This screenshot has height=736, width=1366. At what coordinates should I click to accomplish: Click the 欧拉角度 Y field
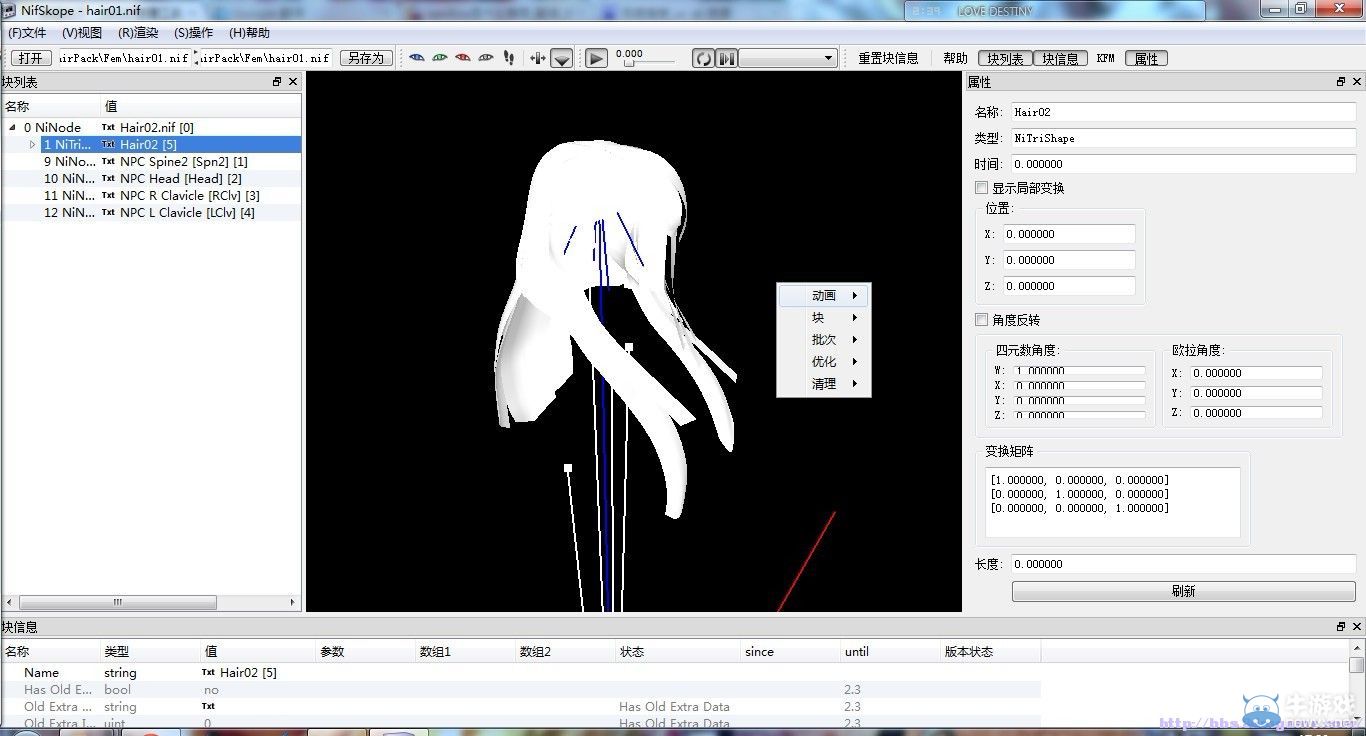pyautogui.click(x=1256, y=393)
